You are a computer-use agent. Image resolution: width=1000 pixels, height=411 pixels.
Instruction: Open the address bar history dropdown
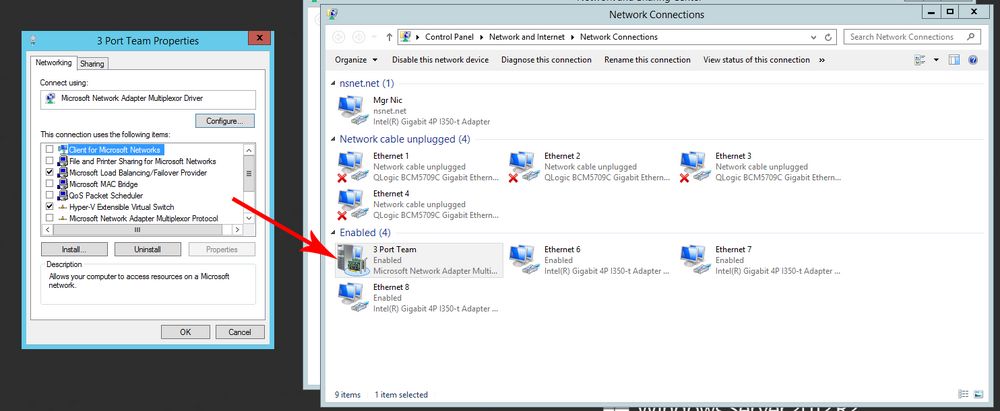tap(813, 37)
